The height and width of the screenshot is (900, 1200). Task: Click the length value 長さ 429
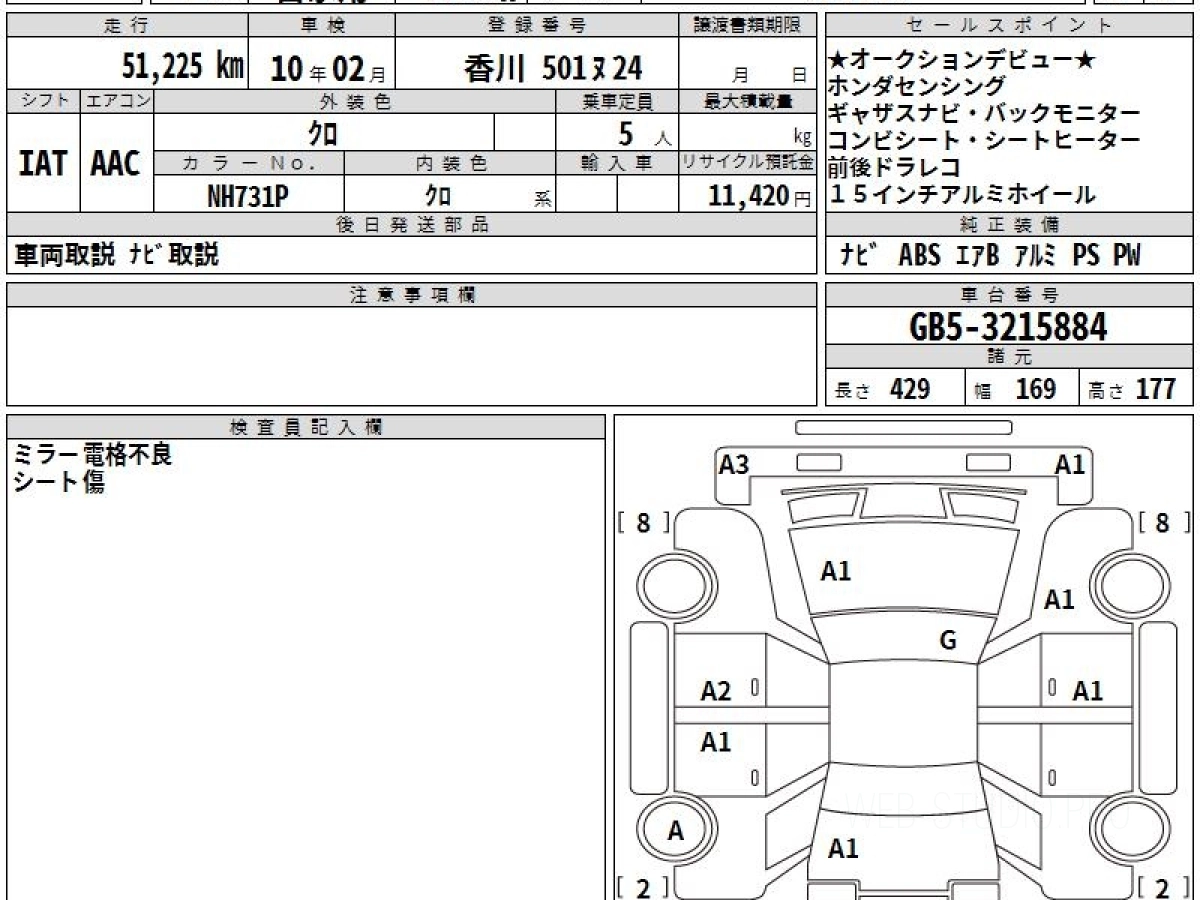(x=882, y=389)
